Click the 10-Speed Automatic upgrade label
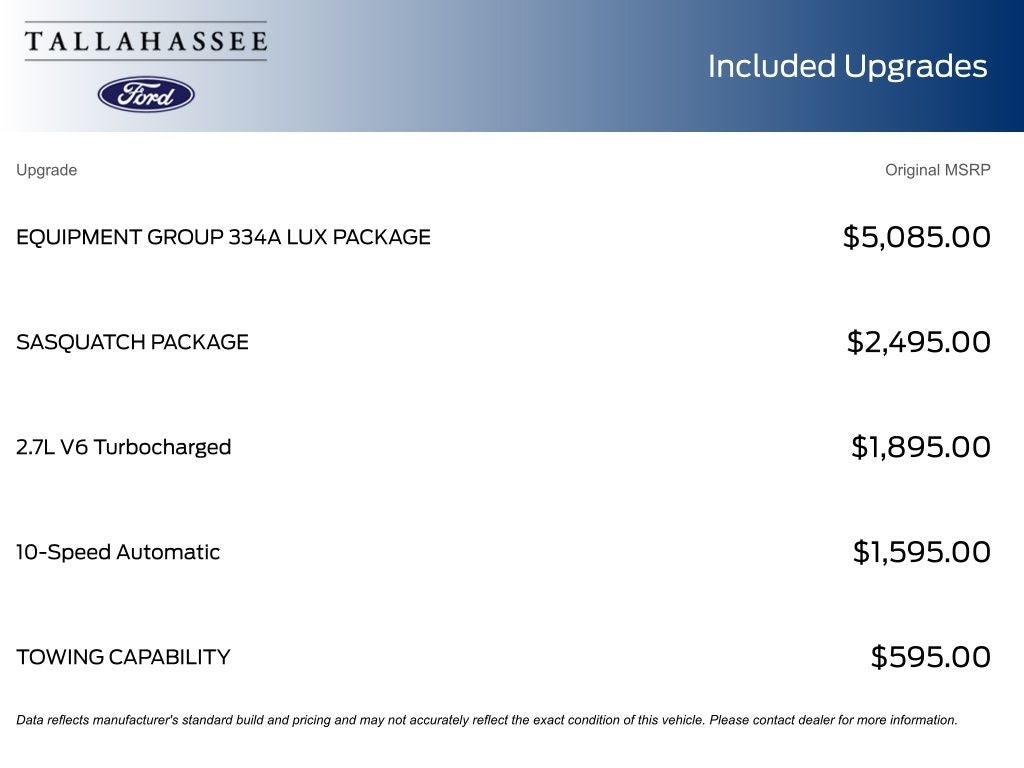This screenshot has height=768, width=1024. [x=118, y=552]
